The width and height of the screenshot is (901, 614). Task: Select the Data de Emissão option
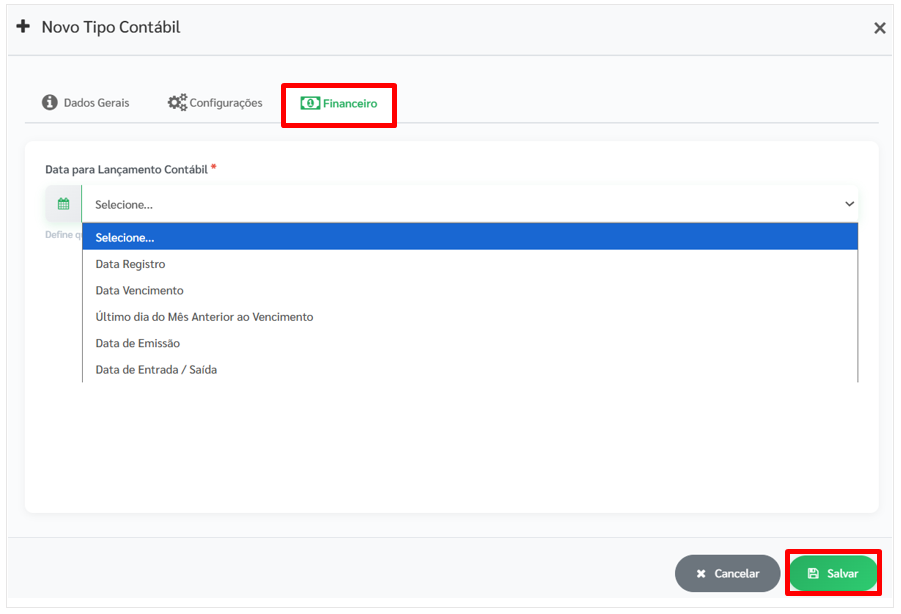(x=137, y=343)
